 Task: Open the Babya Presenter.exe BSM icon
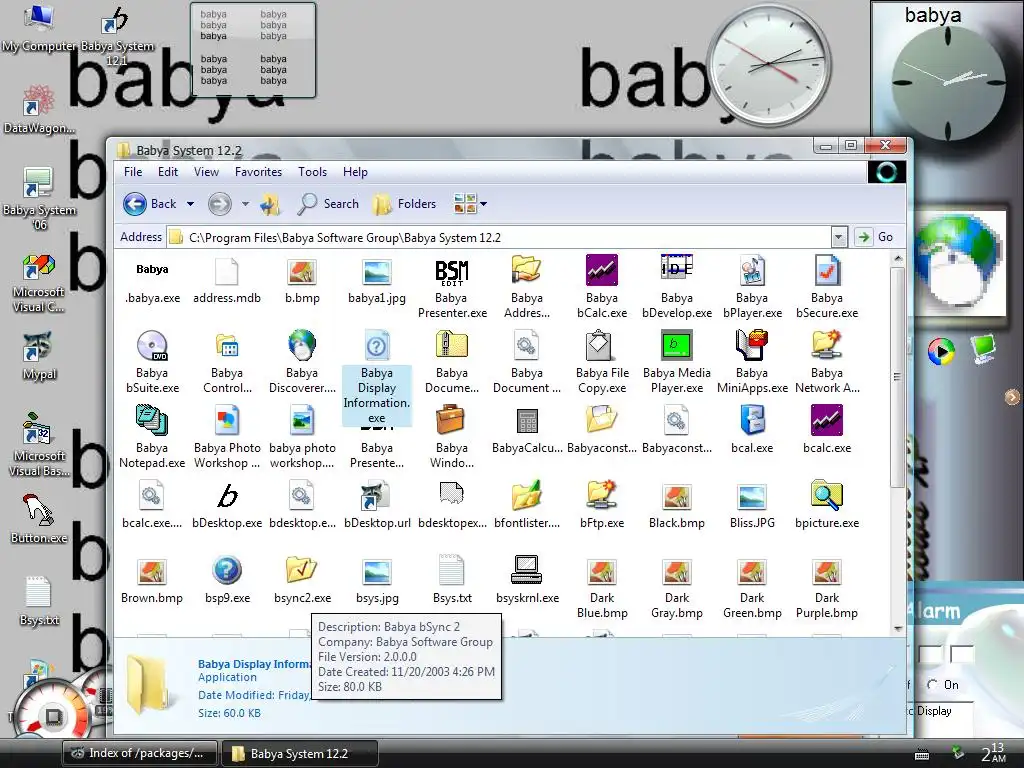(x=452, y=272)
